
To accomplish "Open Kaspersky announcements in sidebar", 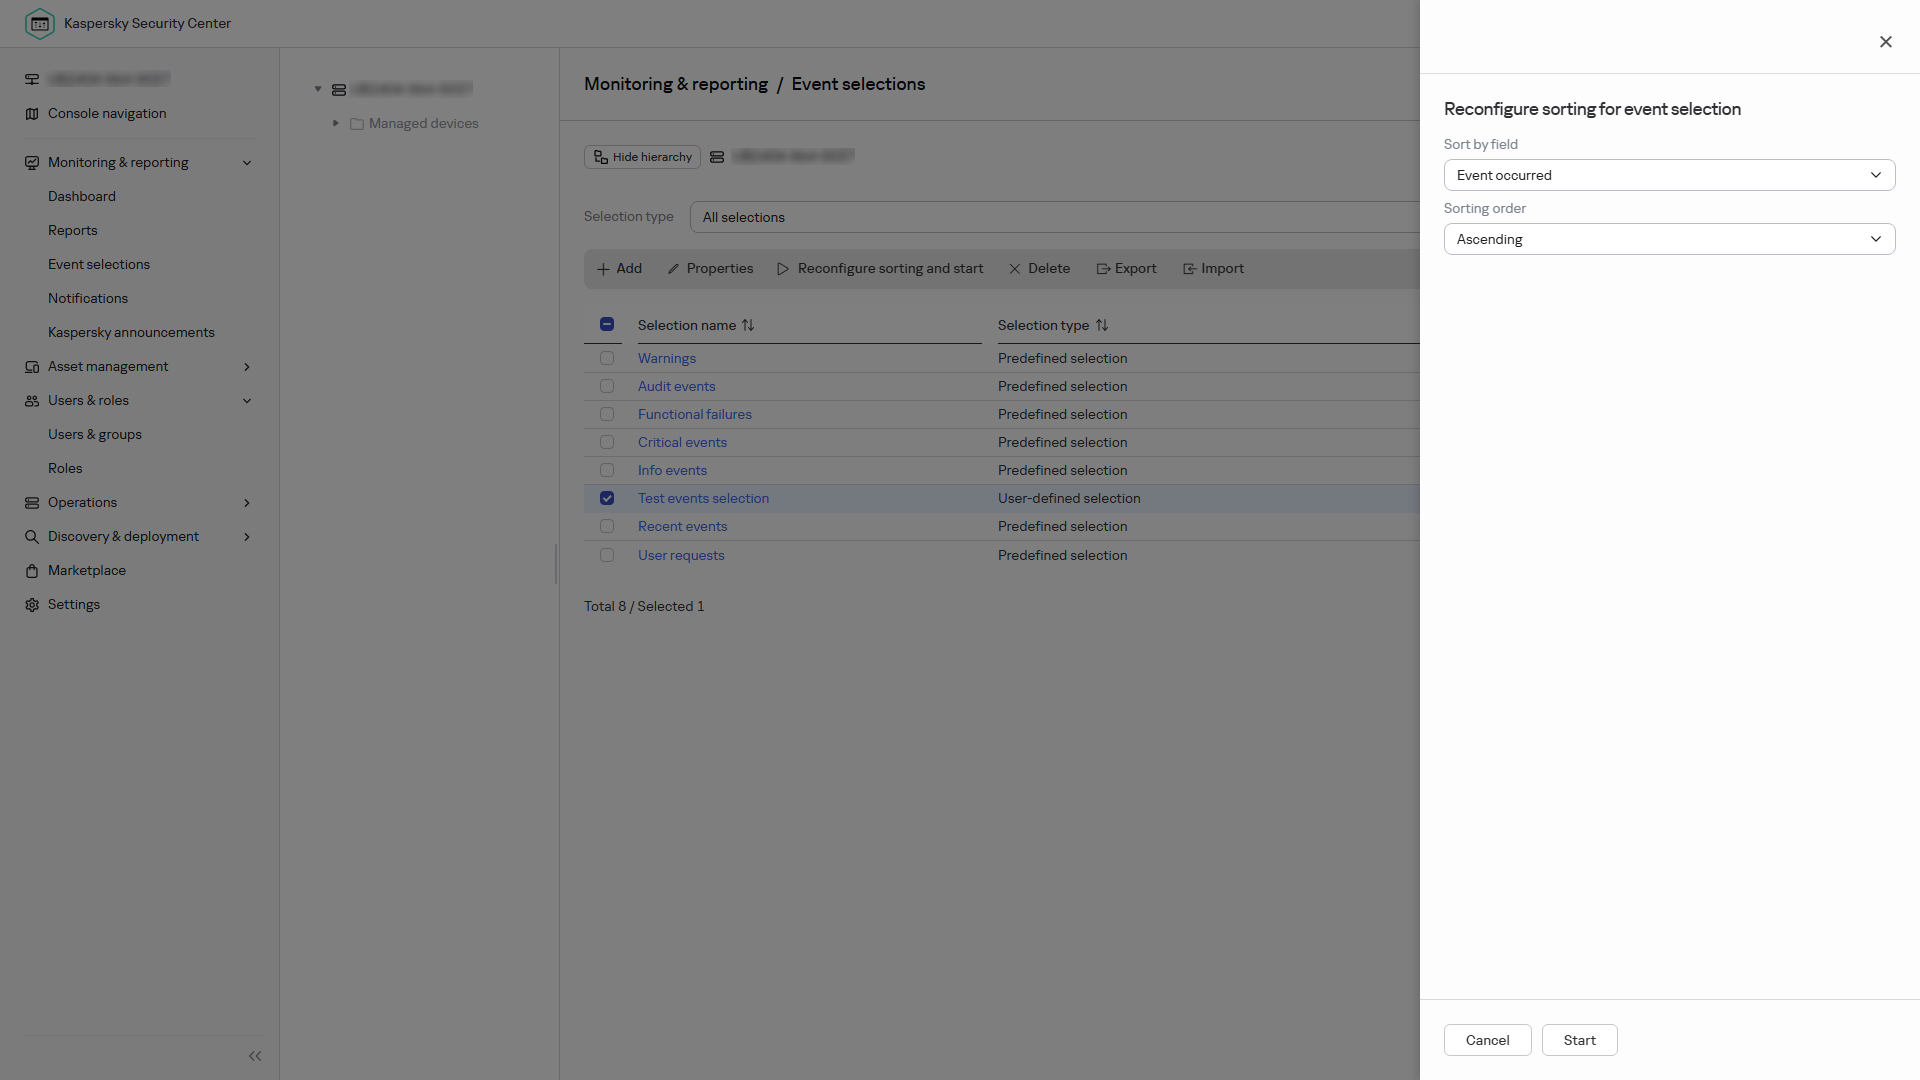I will point(131,333).
